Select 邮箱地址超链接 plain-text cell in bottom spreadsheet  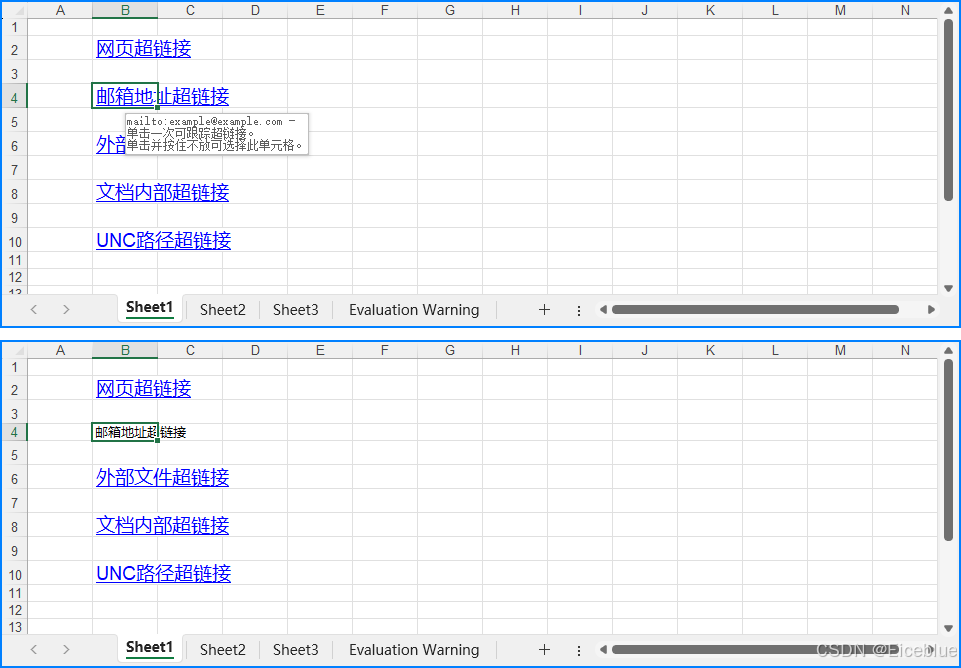(x=140, y=432)
